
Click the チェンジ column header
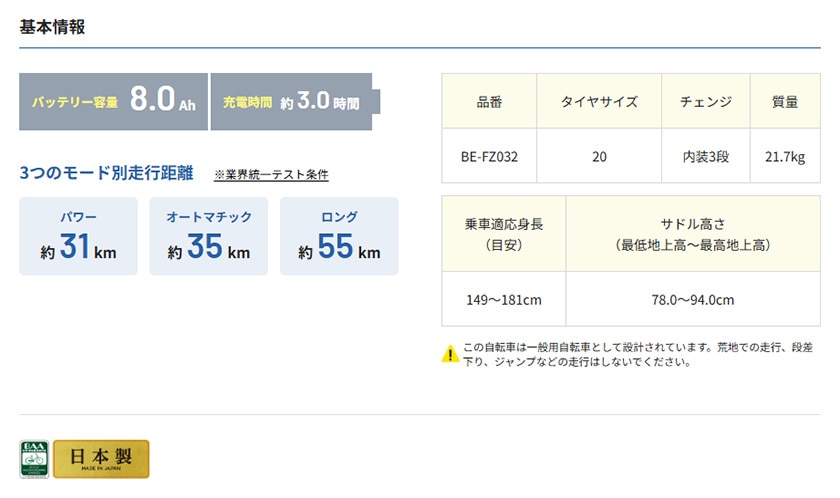706,102
